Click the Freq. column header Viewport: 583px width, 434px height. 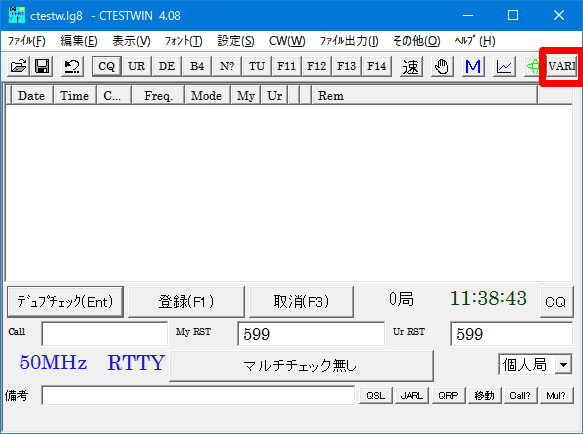pos(158,96)
